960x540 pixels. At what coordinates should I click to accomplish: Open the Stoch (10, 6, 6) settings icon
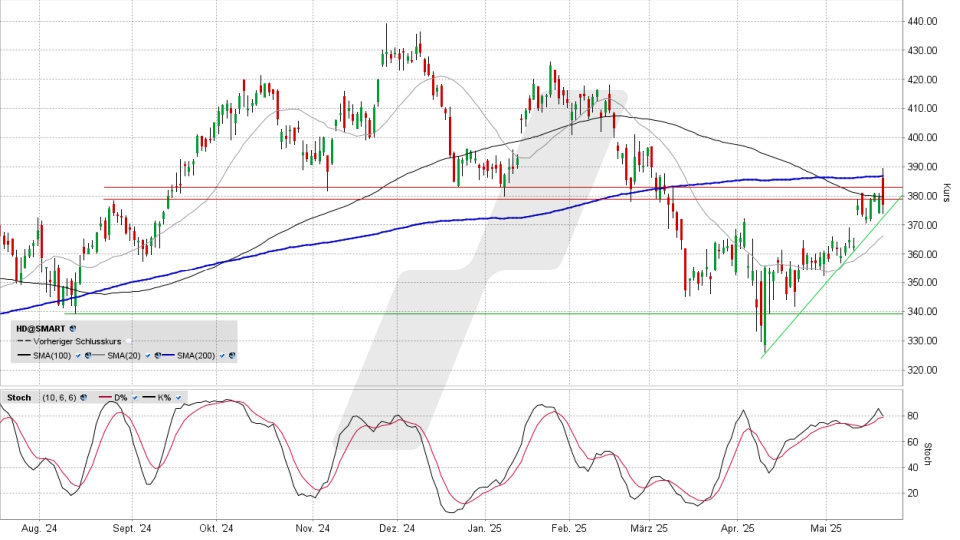(83, 397)
